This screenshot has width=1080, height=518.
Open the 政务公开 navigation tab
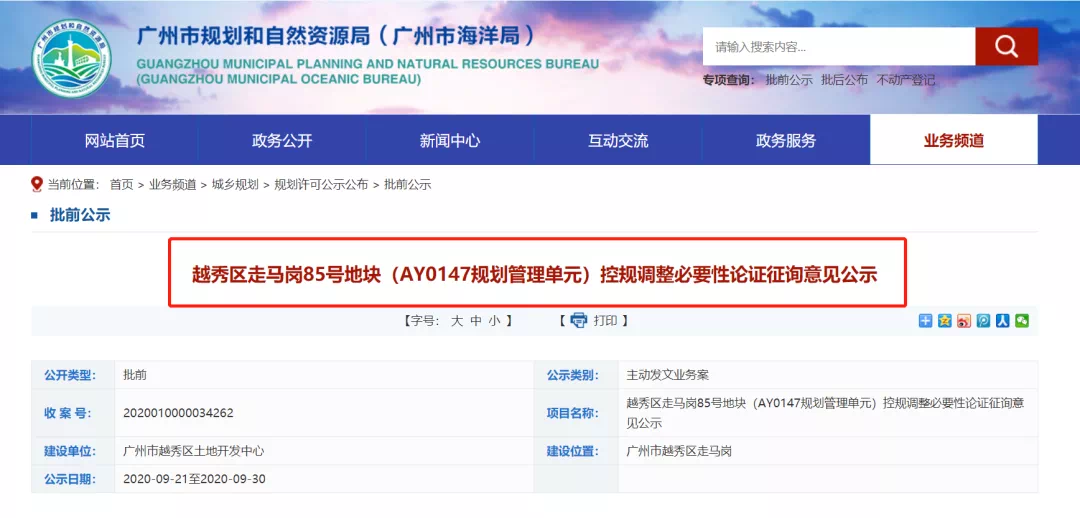point(282,141)
